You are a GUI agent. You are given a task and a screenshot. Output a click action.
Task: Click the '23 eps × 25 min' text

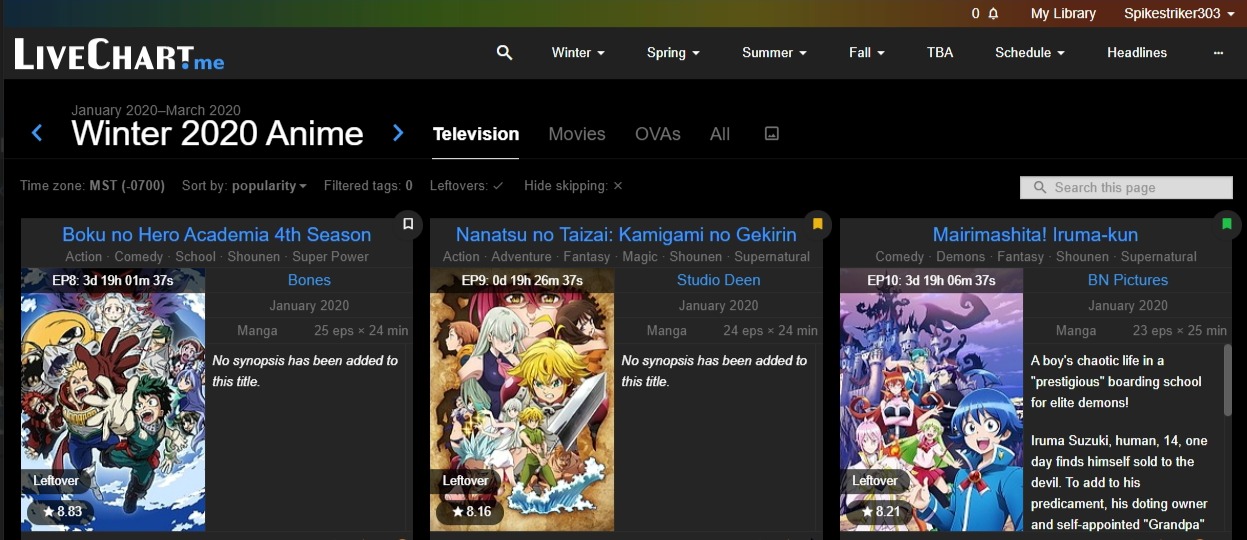tap(1180, 330)
